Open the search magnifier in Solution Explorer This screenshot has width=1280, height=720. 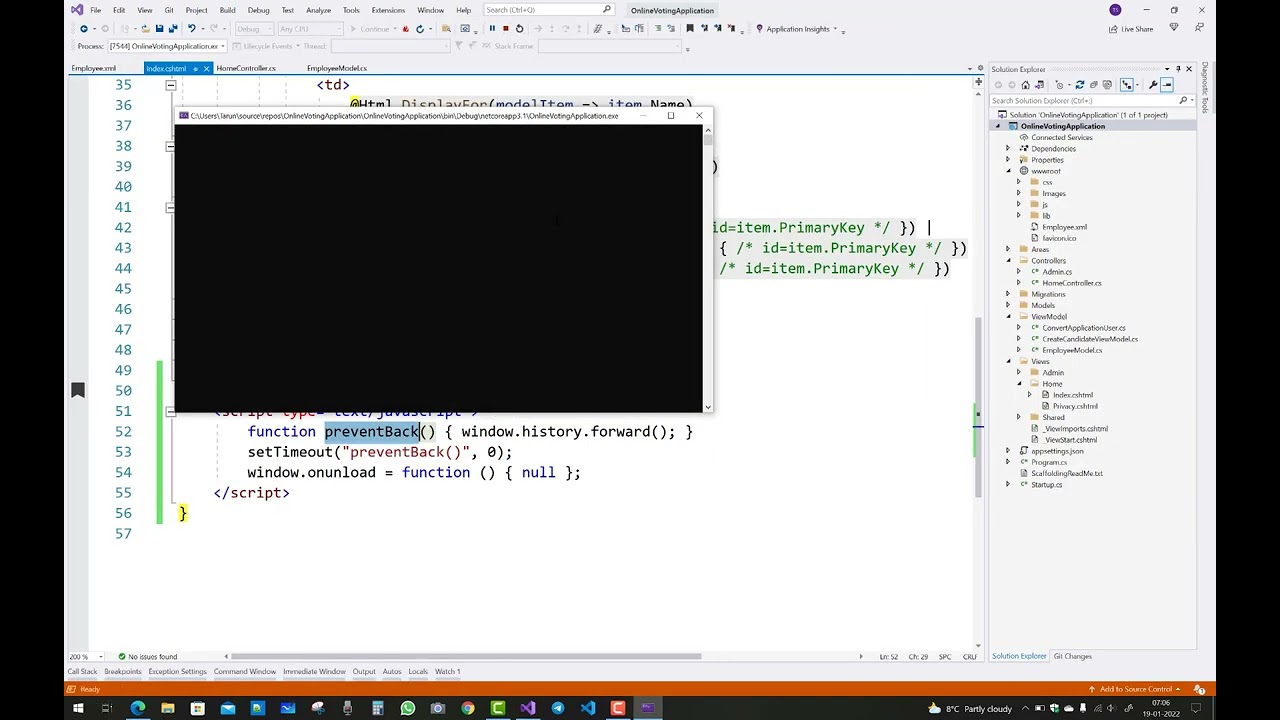tap(1183, 100)
